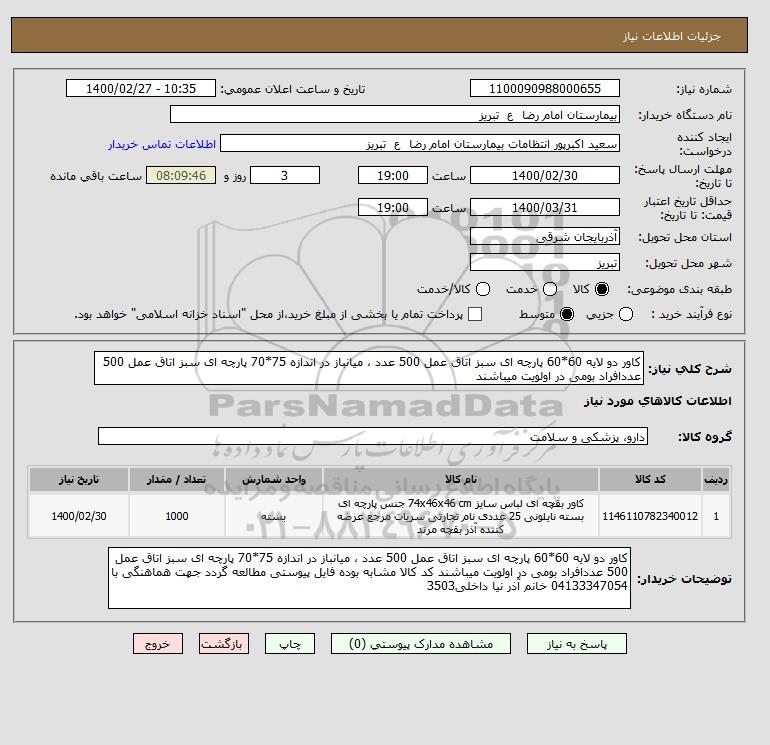Image resolution: width=770 pixels, height=745 pixels.
Task: Click the unit cell بسته
Action: tap(274, 516)
